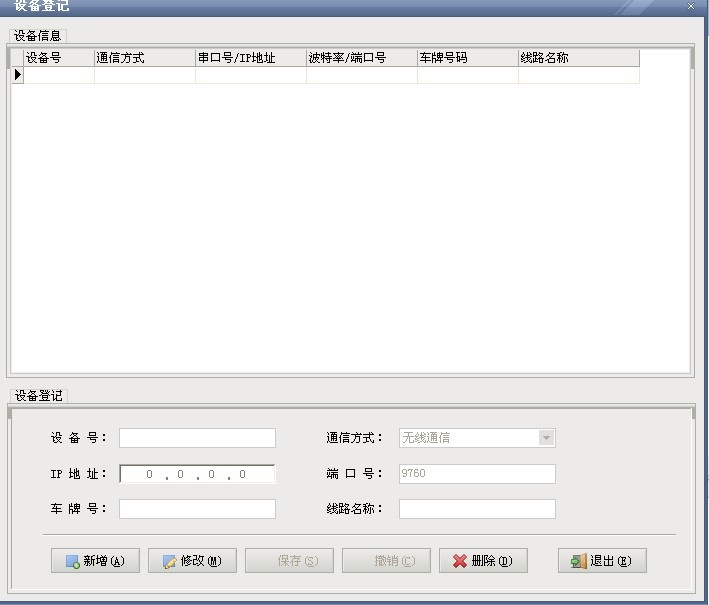Sort by 设备号 column header
709x605 pixels.
pos(59,58)
